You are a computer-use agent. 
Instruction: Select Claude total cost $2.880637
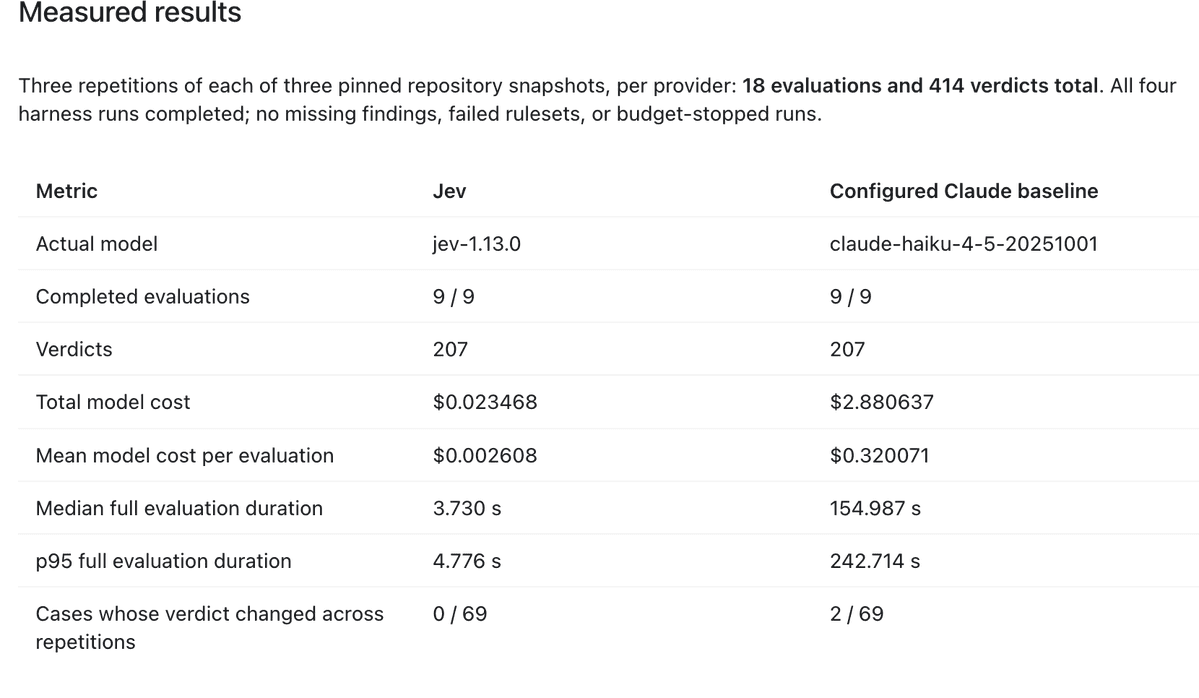tap(882, 402)
